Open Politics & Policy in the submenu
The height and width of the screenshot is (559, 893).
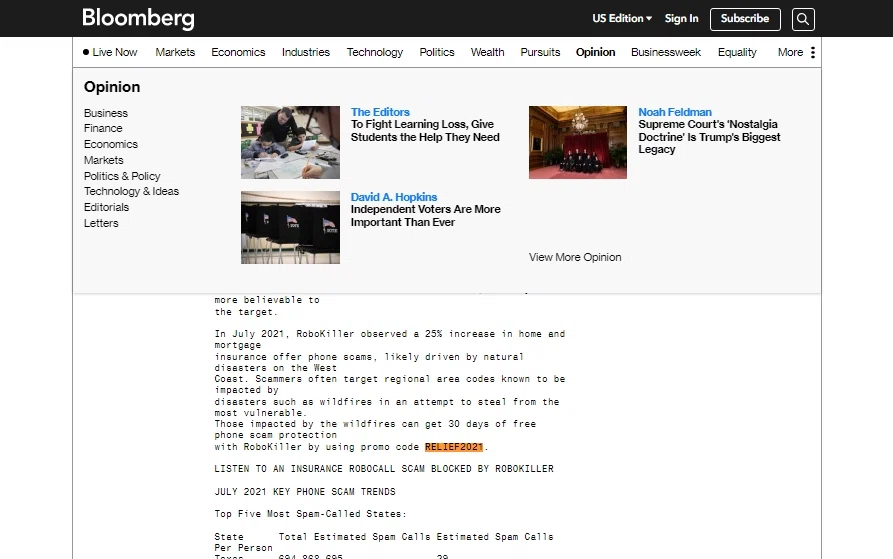click(x=122, y=176)
